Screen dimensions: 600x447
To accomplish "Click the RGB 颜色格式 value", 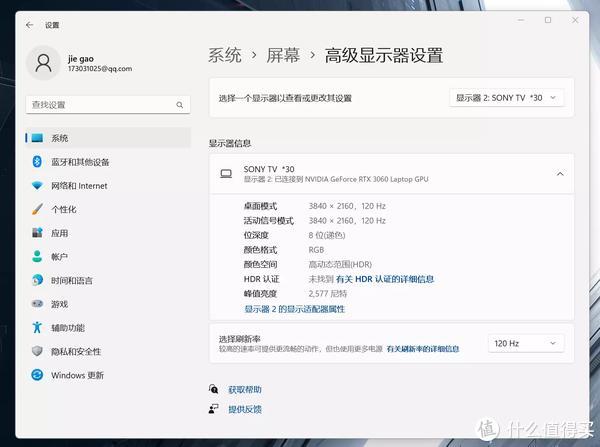I will click(x=316, y=250).
